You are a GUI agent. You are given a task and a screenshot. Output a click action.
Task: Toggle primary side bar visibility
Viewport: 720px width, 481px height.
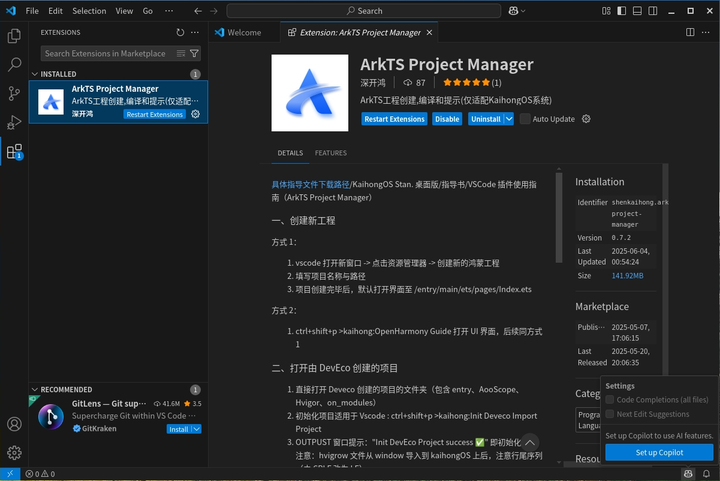click(x=622, y=11)
